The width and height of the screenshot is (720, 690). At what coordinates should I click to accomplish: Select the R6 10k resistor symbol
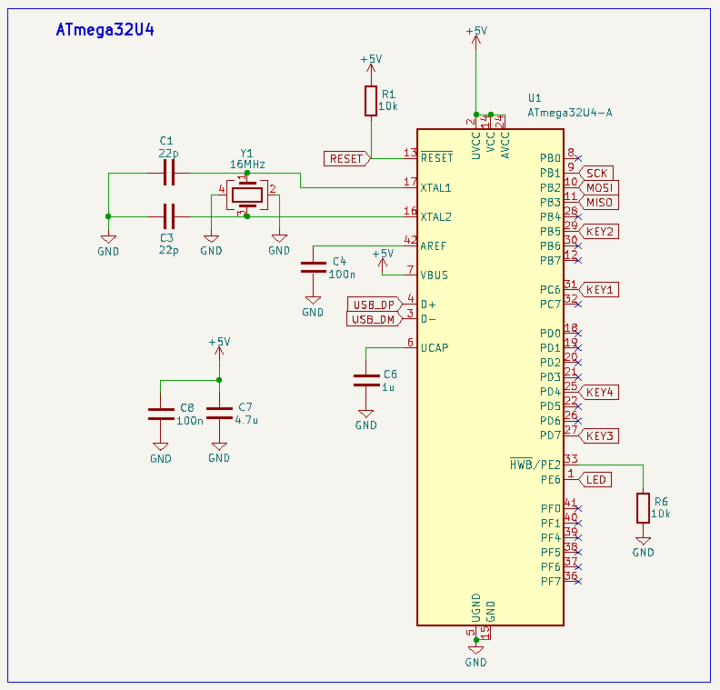[x=643, y=508]
